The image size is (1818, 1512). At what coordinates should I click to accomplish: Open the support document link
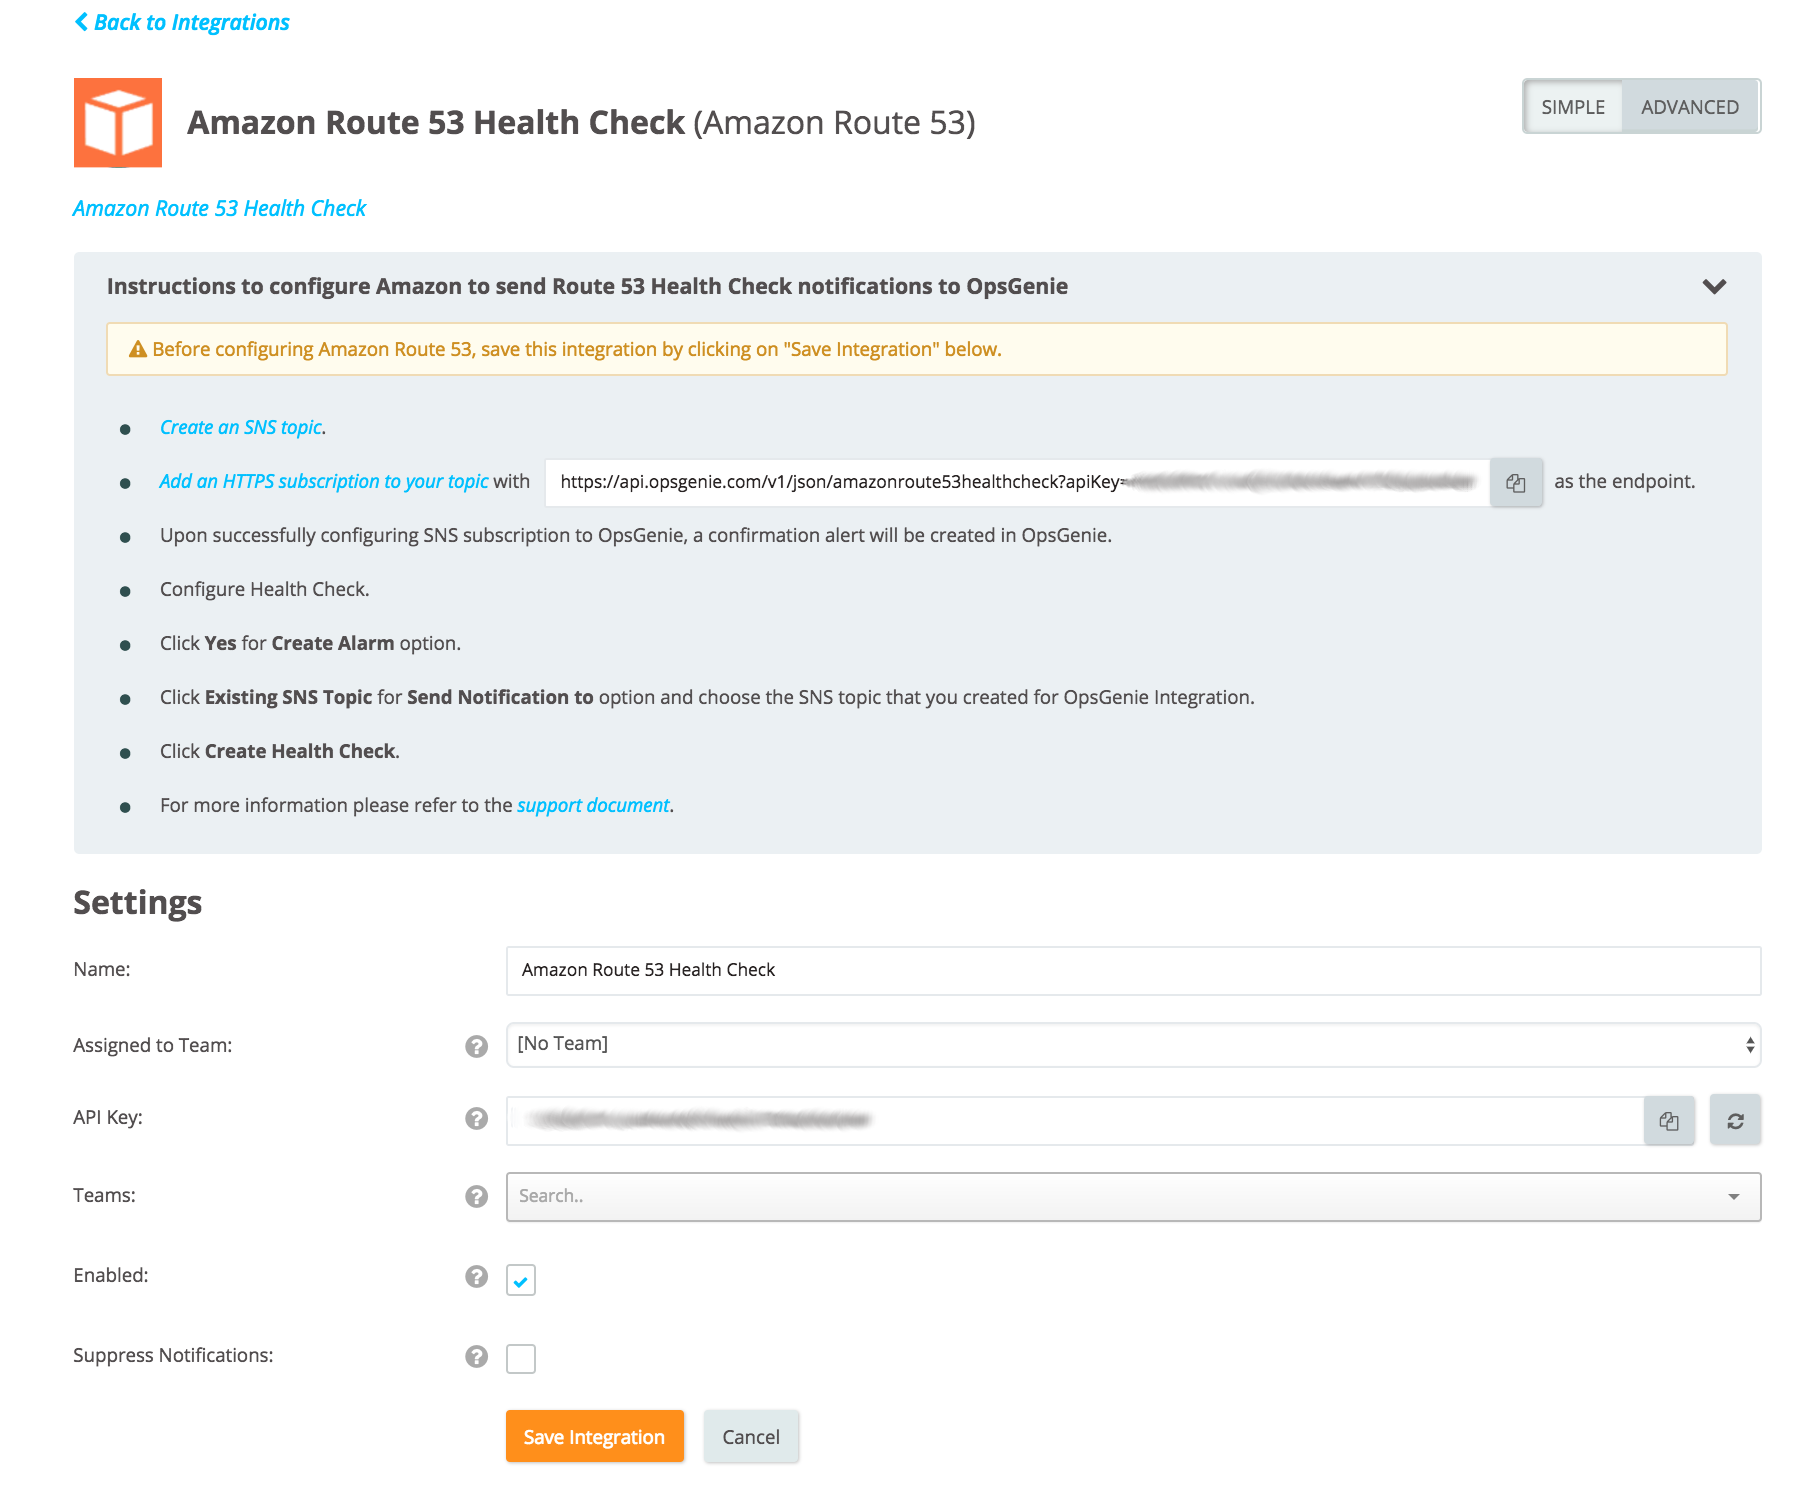[x=593, y=806]
